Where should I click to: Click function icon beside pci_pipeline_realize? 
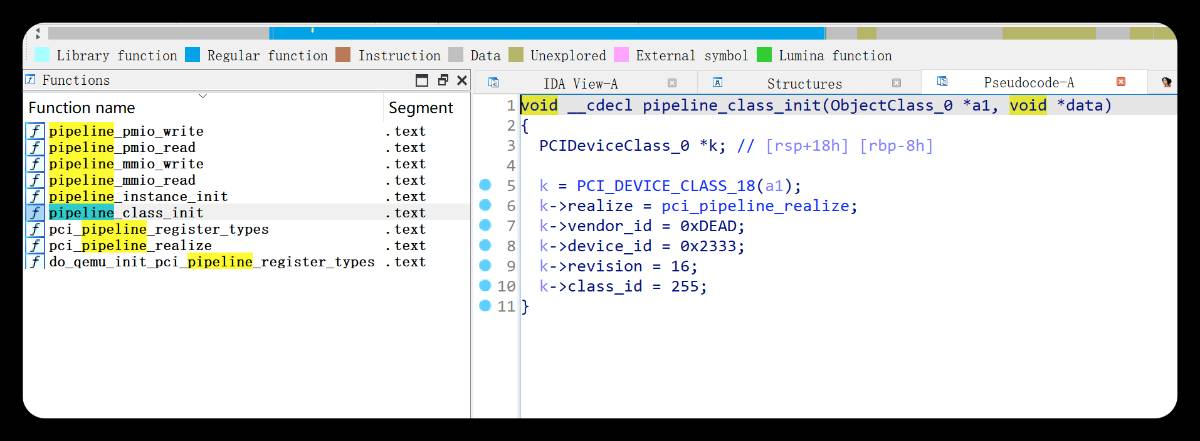35,245
